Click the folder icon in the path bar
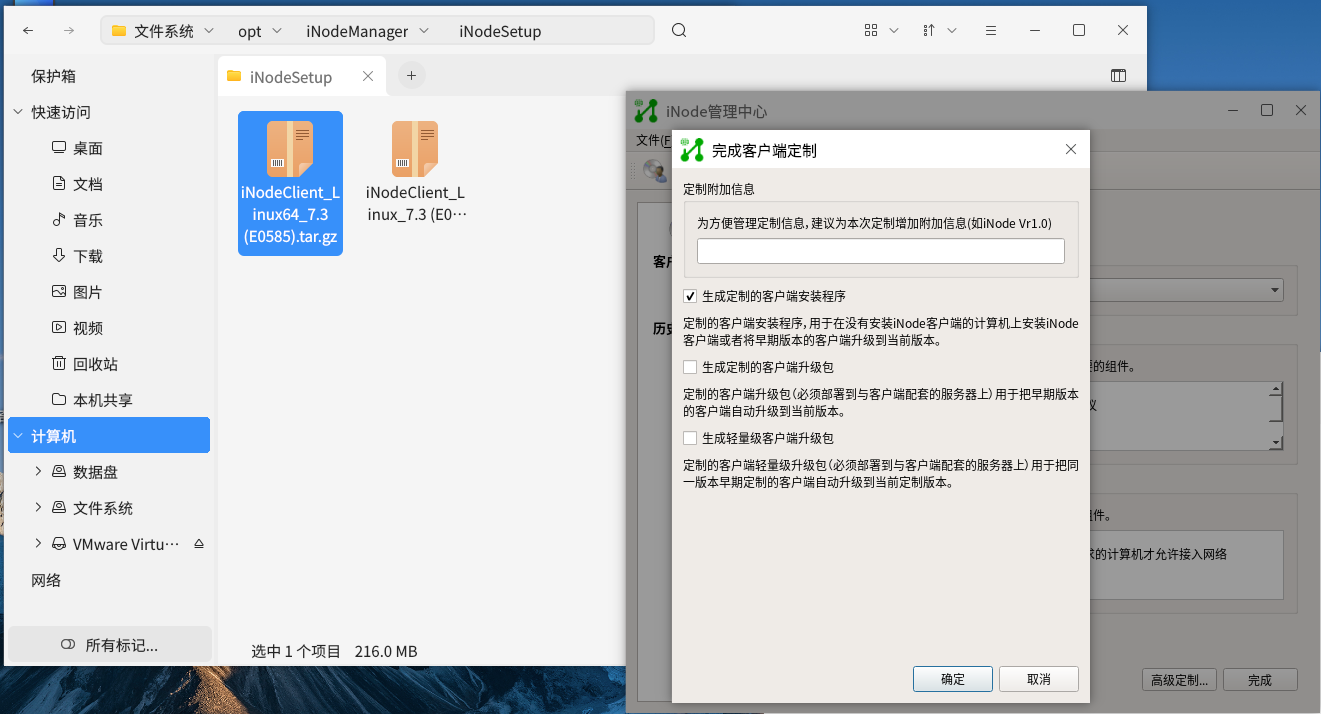 [119, 31]
